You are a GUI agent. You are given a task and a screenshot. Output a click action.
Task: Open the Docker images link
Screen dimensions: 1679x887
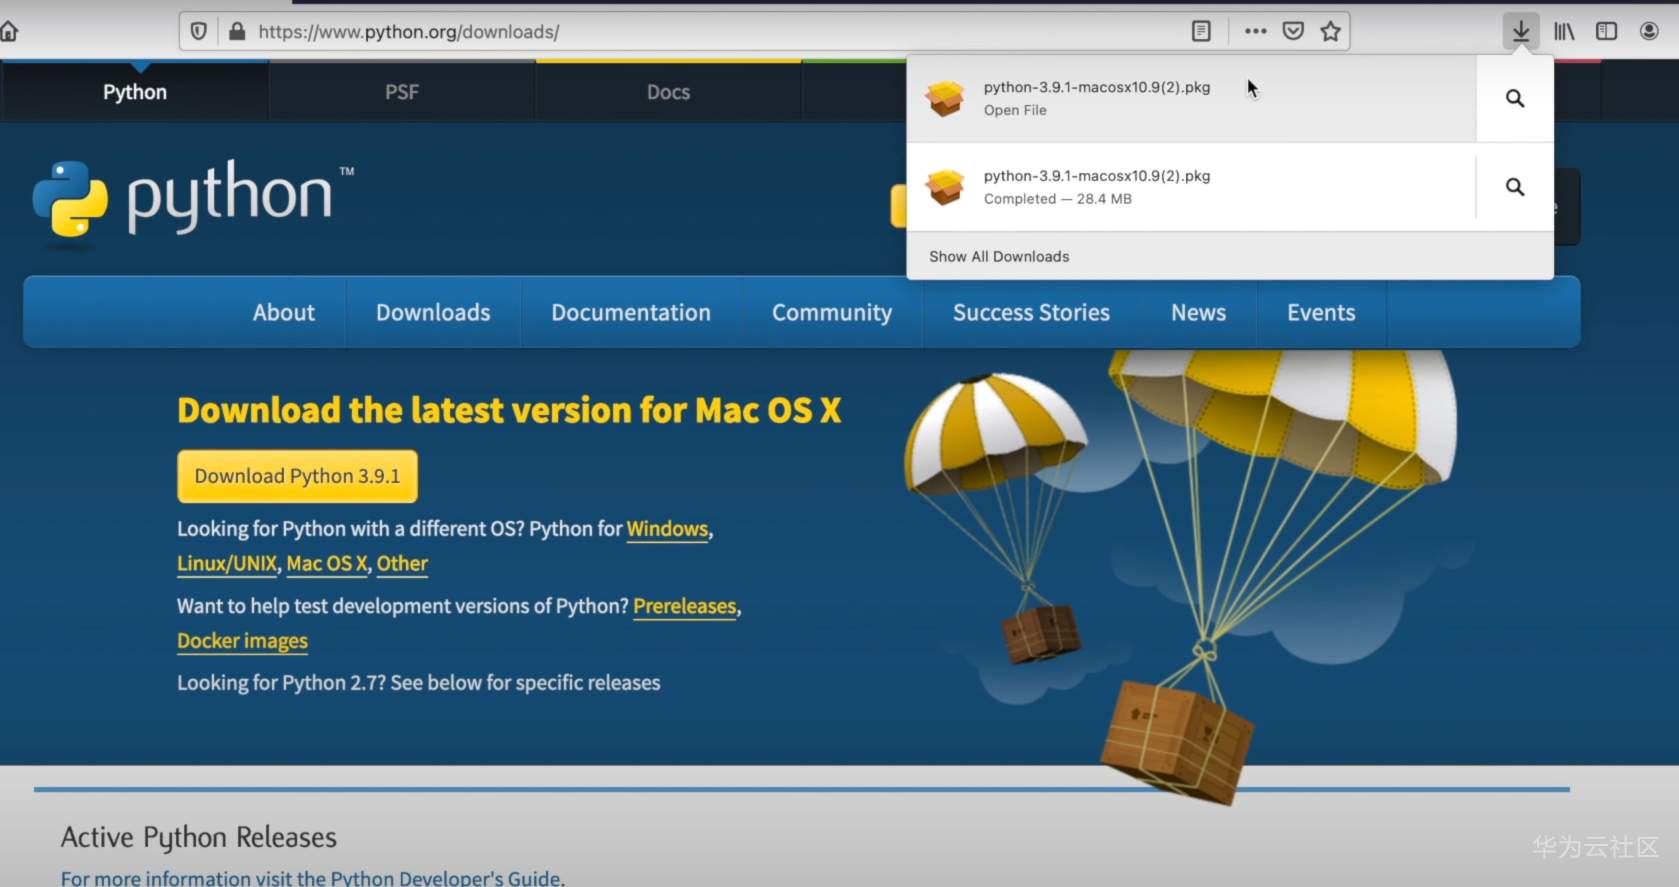pyautogui.click(x=242, y=641)
